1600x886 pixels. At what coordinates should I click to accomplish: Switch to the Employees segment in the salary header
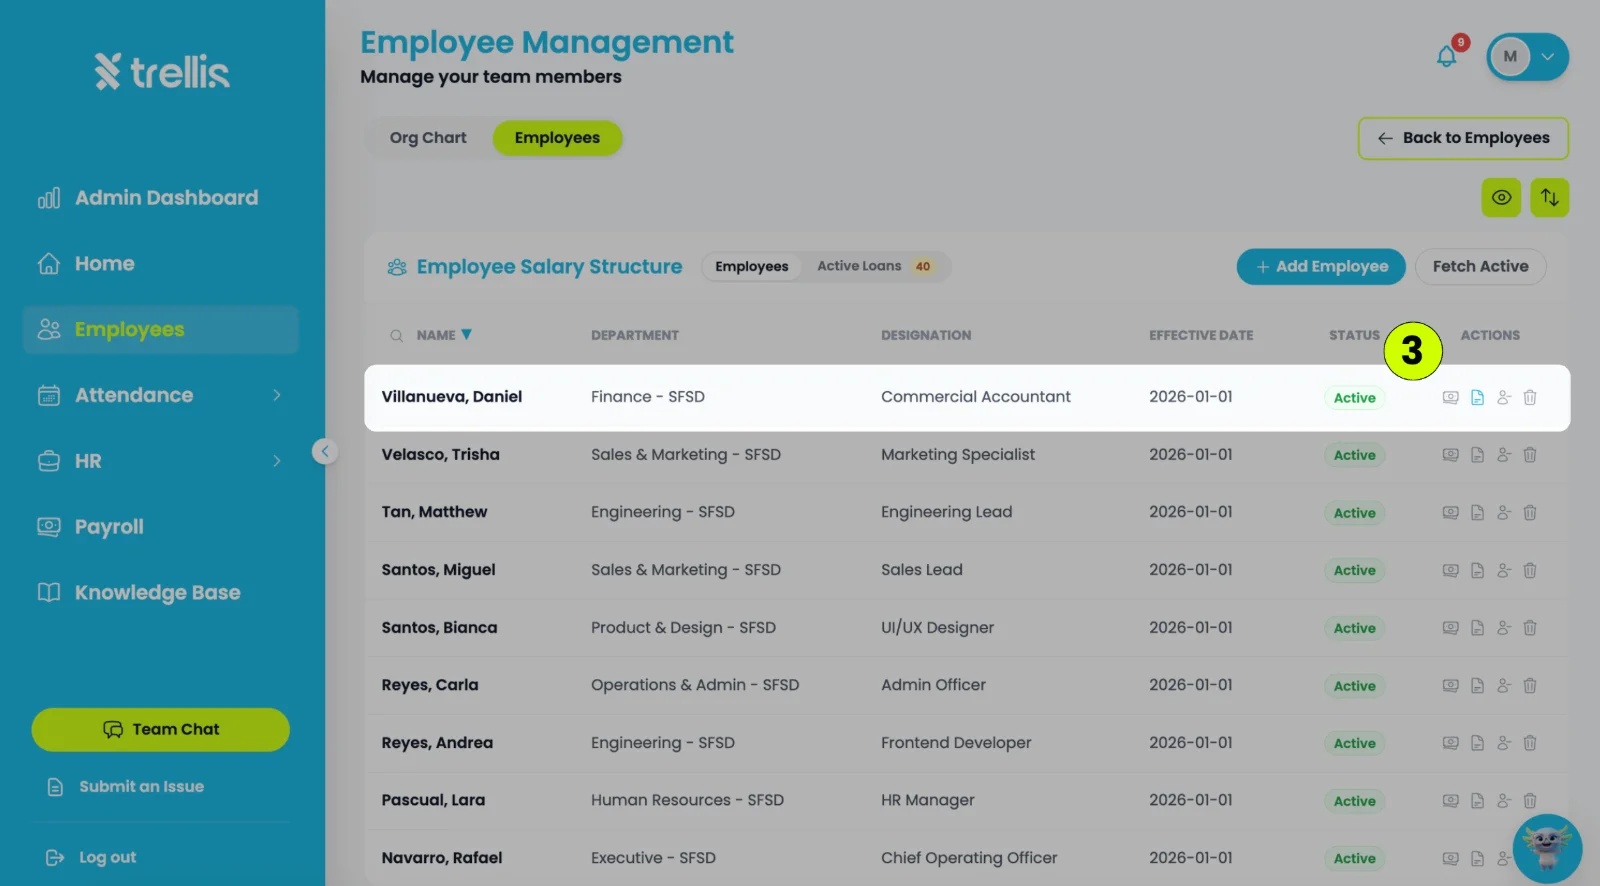(x=752, y=267)
